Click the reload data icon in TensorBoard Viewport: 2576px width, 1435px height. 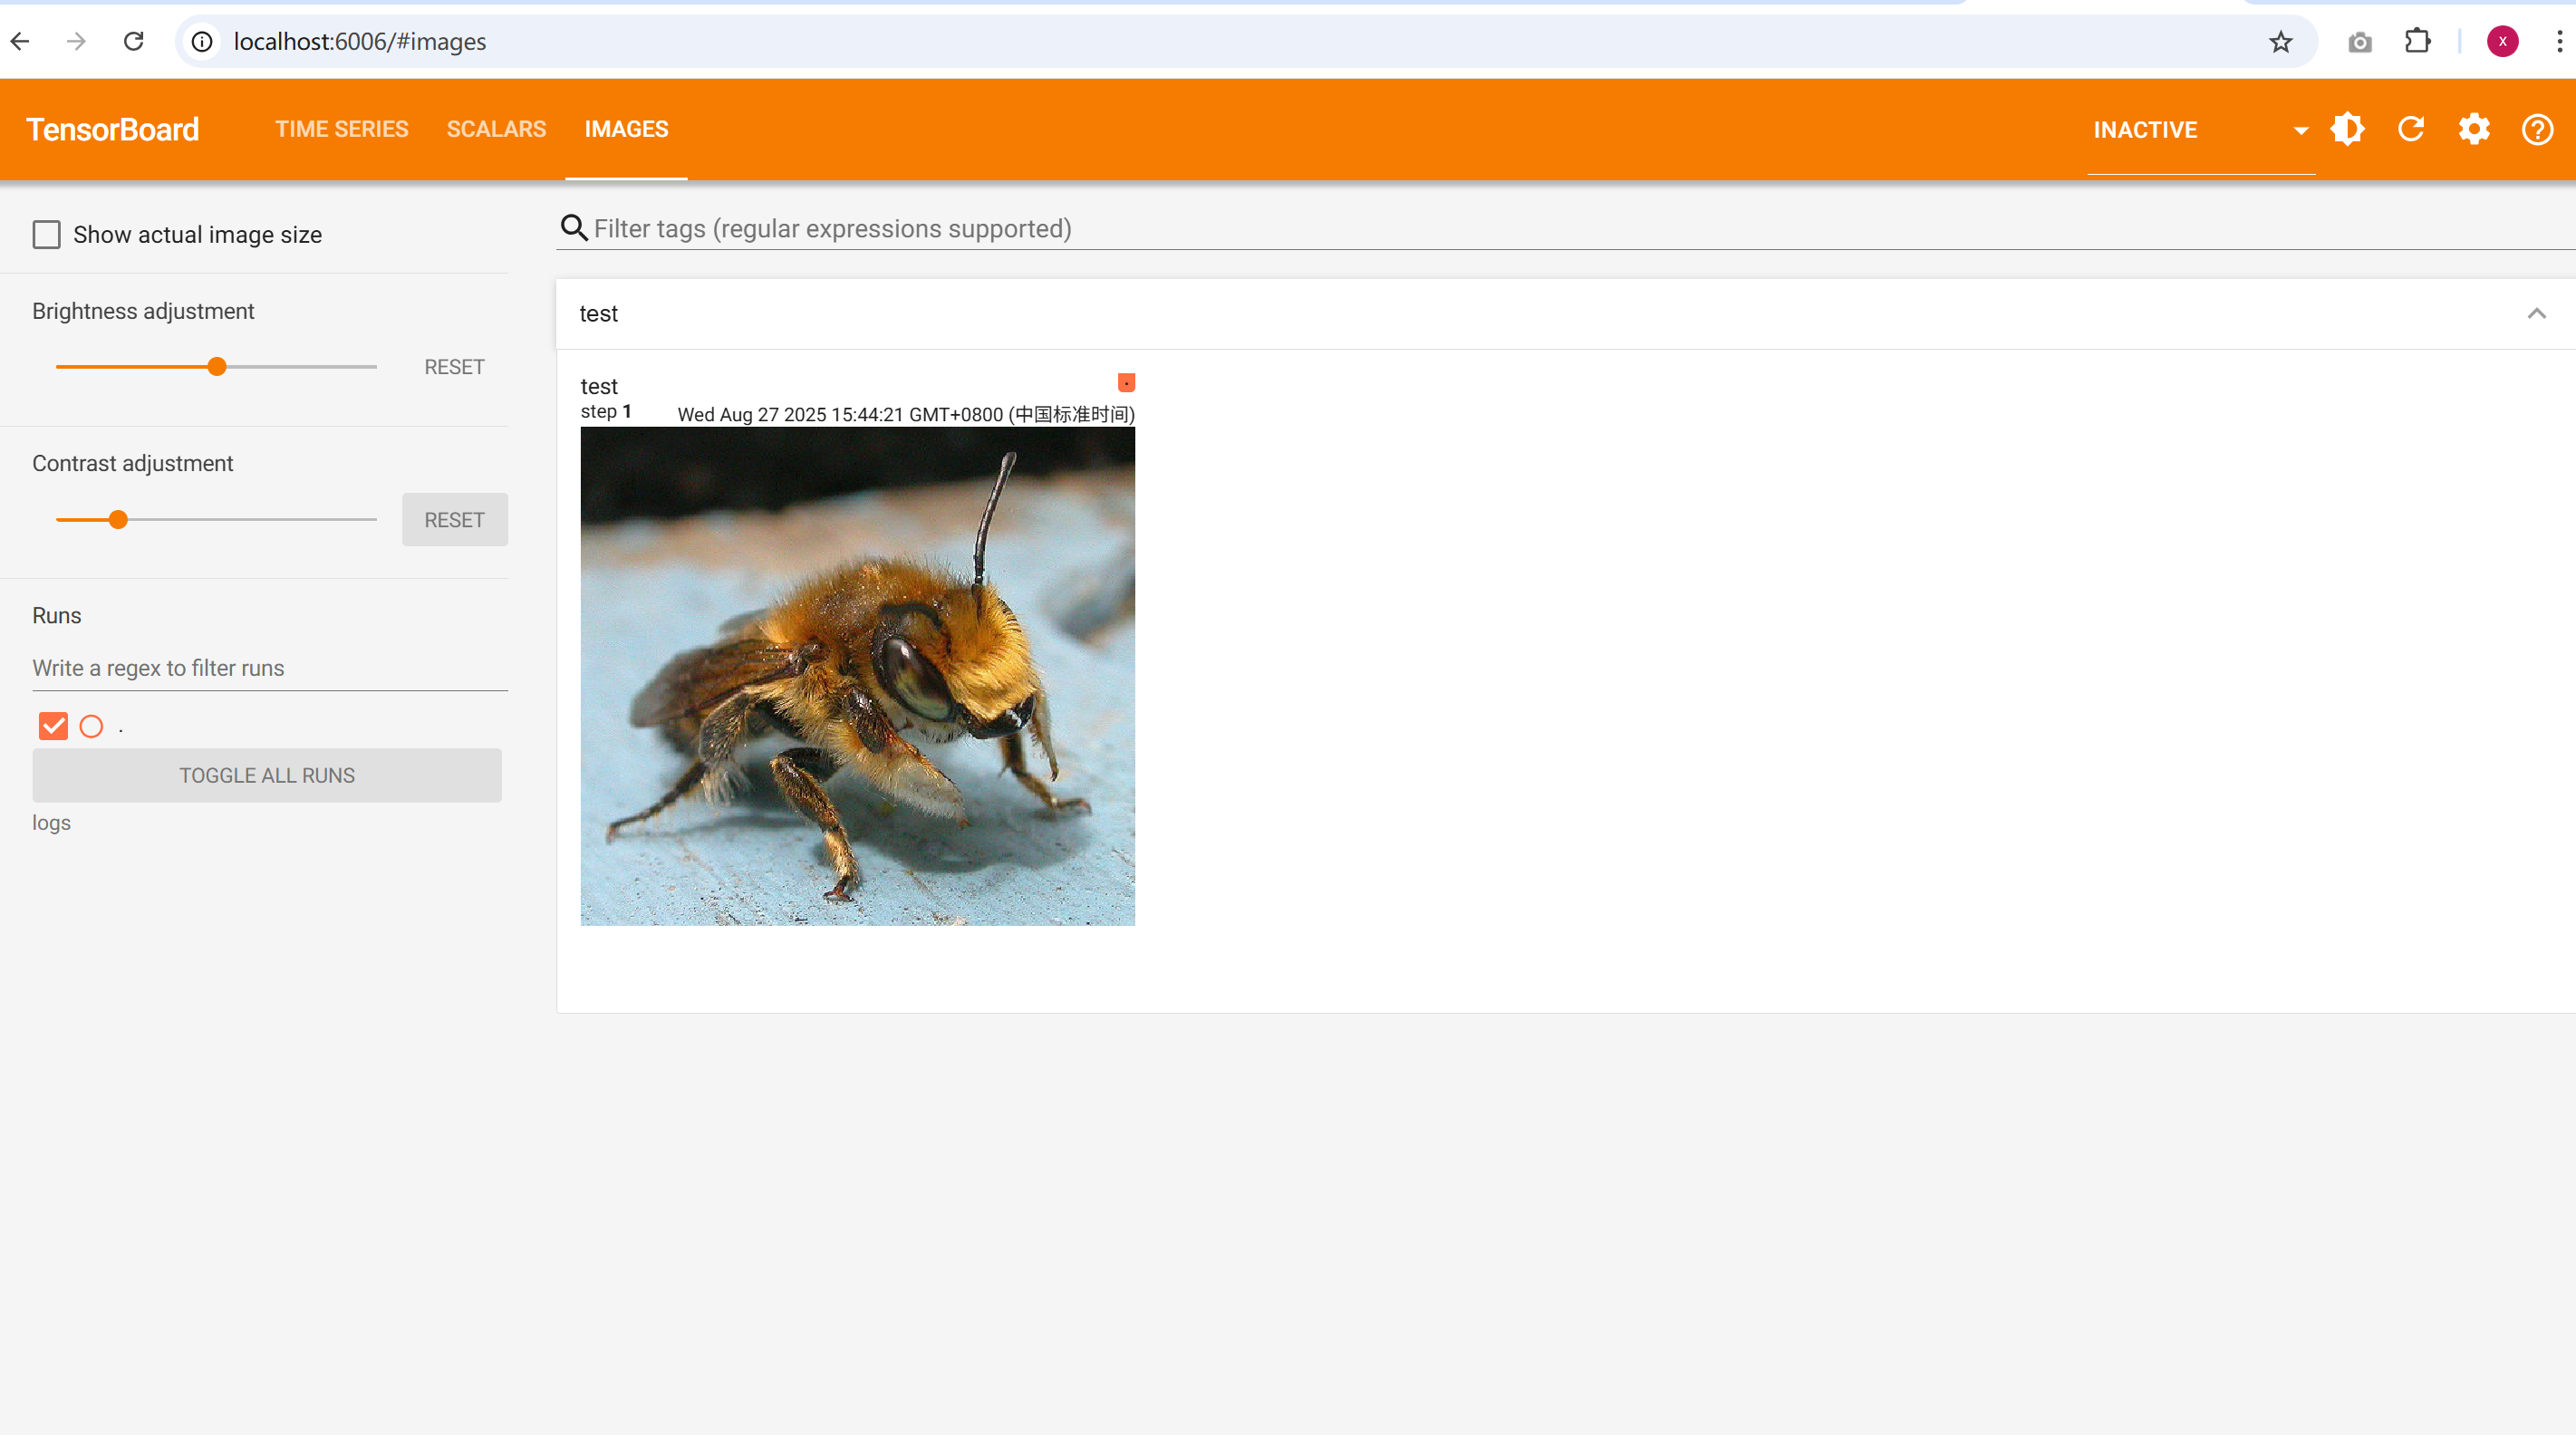(x=2411, y=129)
